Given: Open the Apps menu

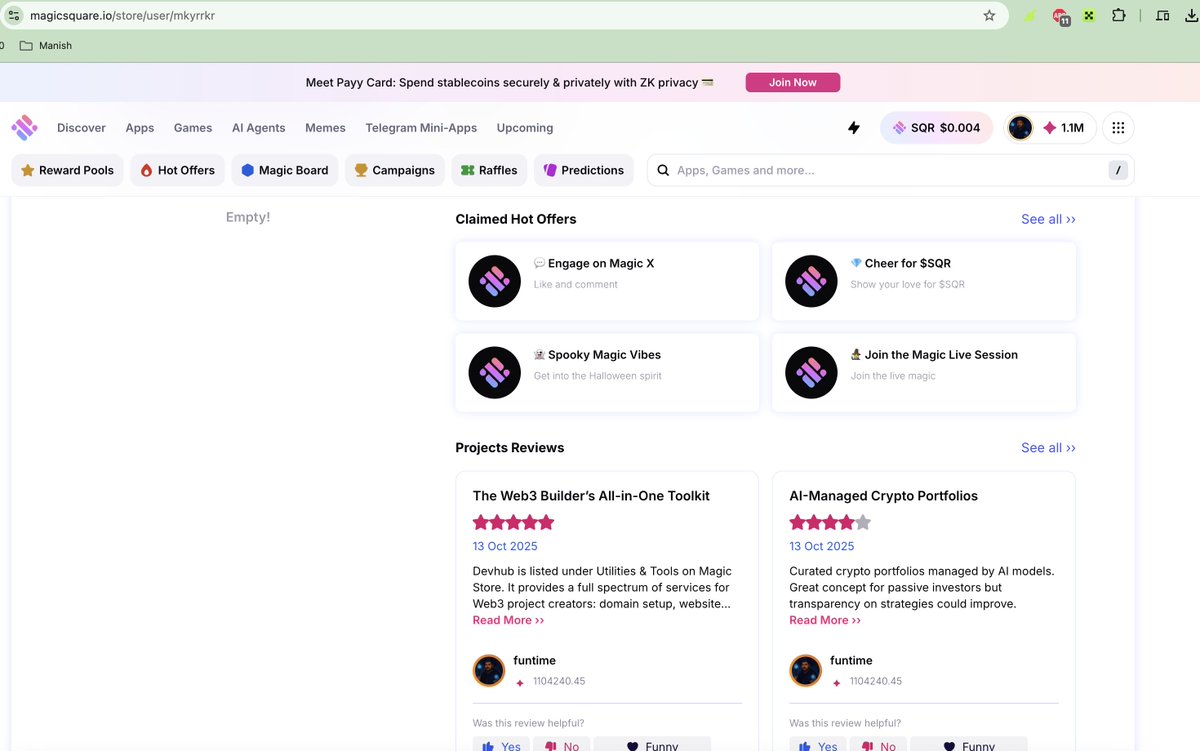Looking at the screenshot, I should tap(140, 128).
